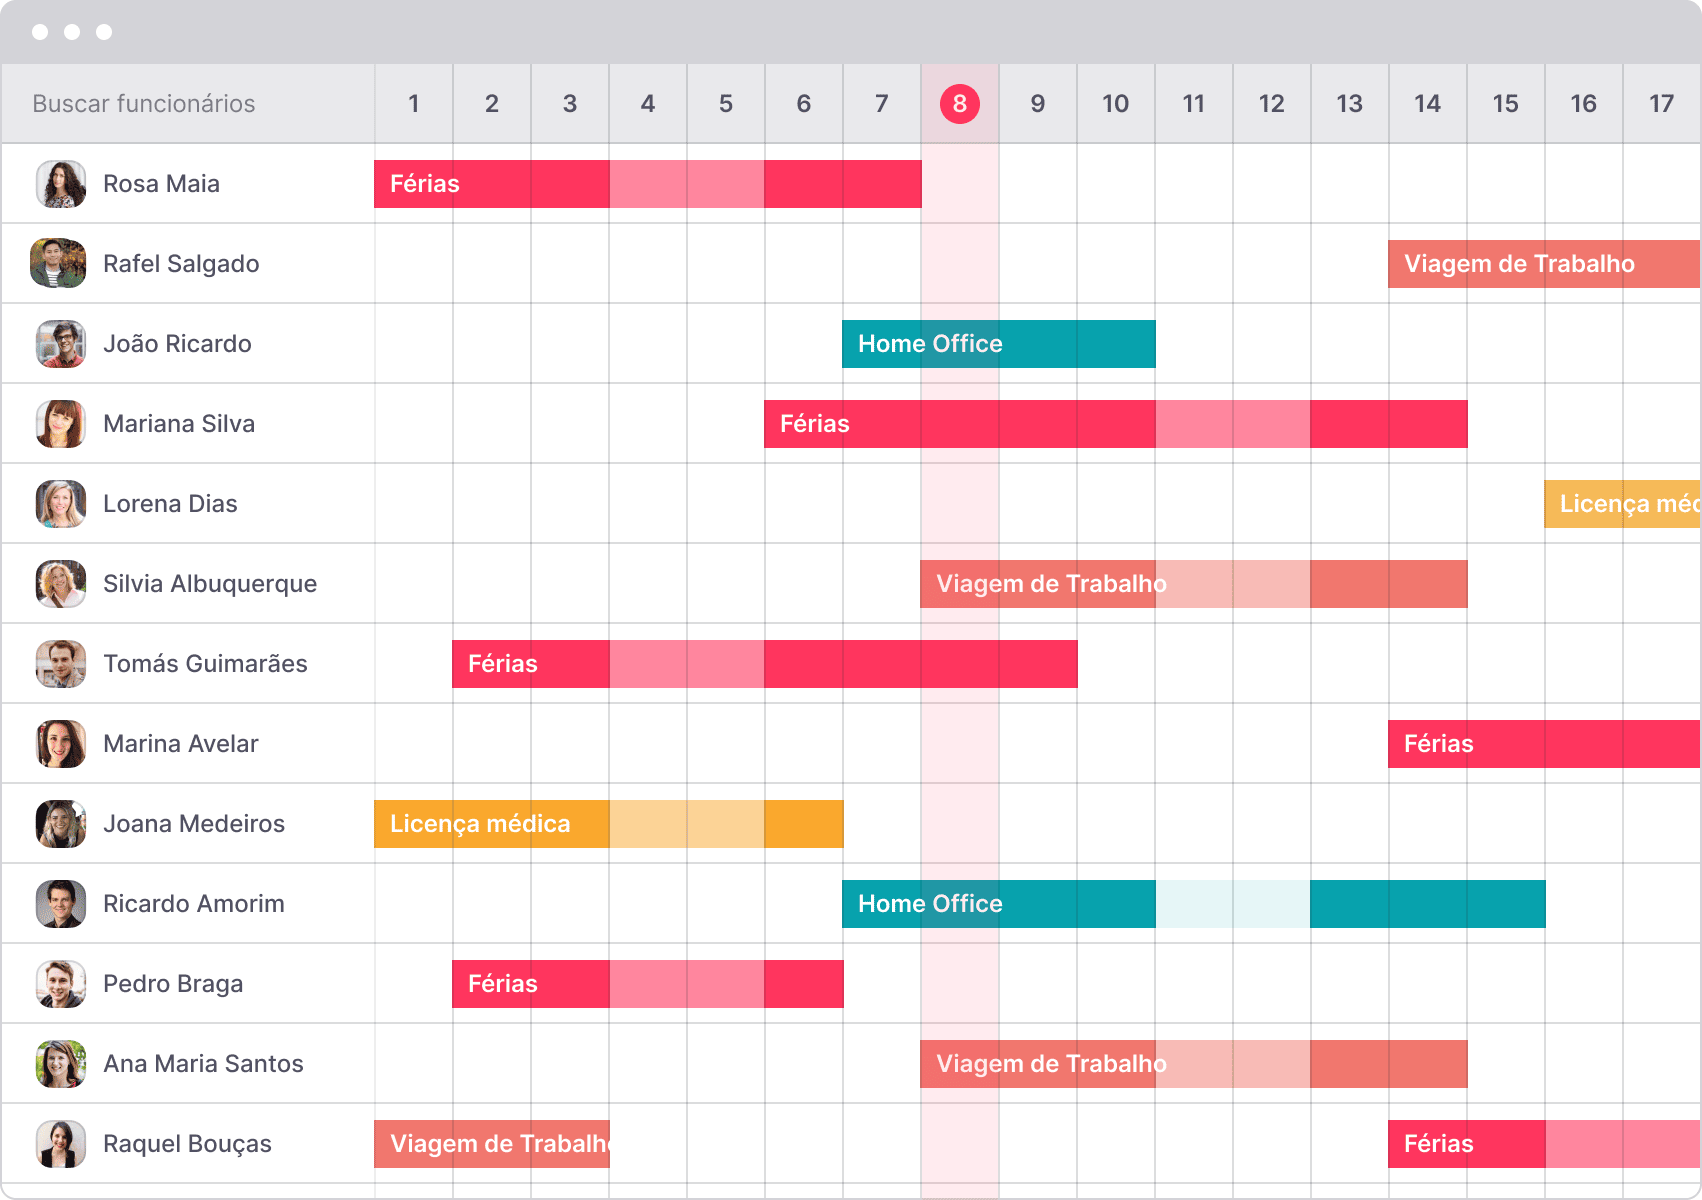Open Lorena Dias's Licença médica event
This screenshot has width=1702, height=1200.
click(1622, 504)
